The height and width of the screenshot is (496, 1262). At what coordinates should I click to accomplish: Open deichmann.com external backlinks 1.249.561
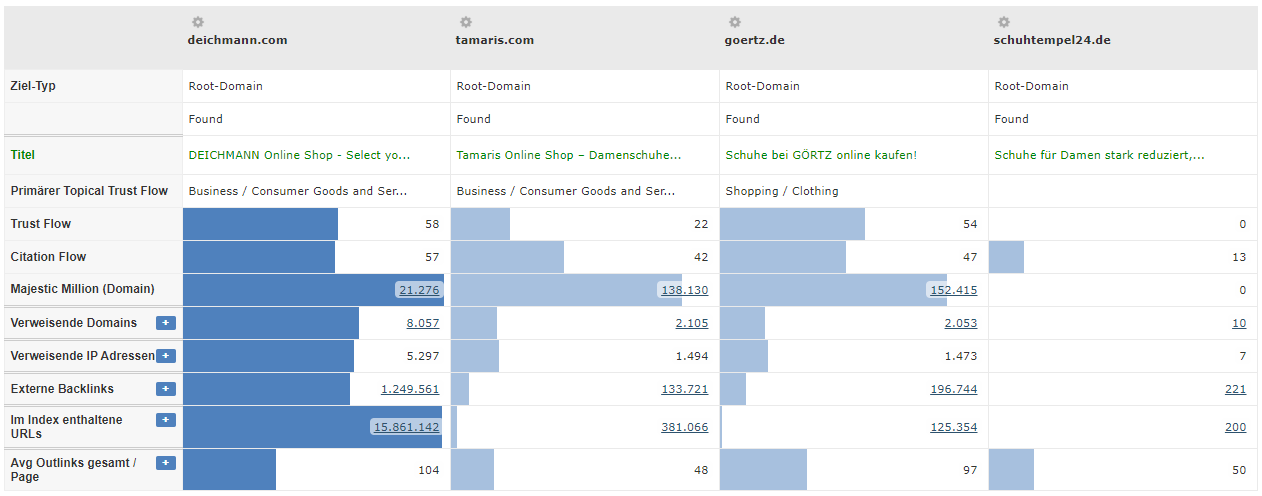pyautogui.click(x=410, y=389)
